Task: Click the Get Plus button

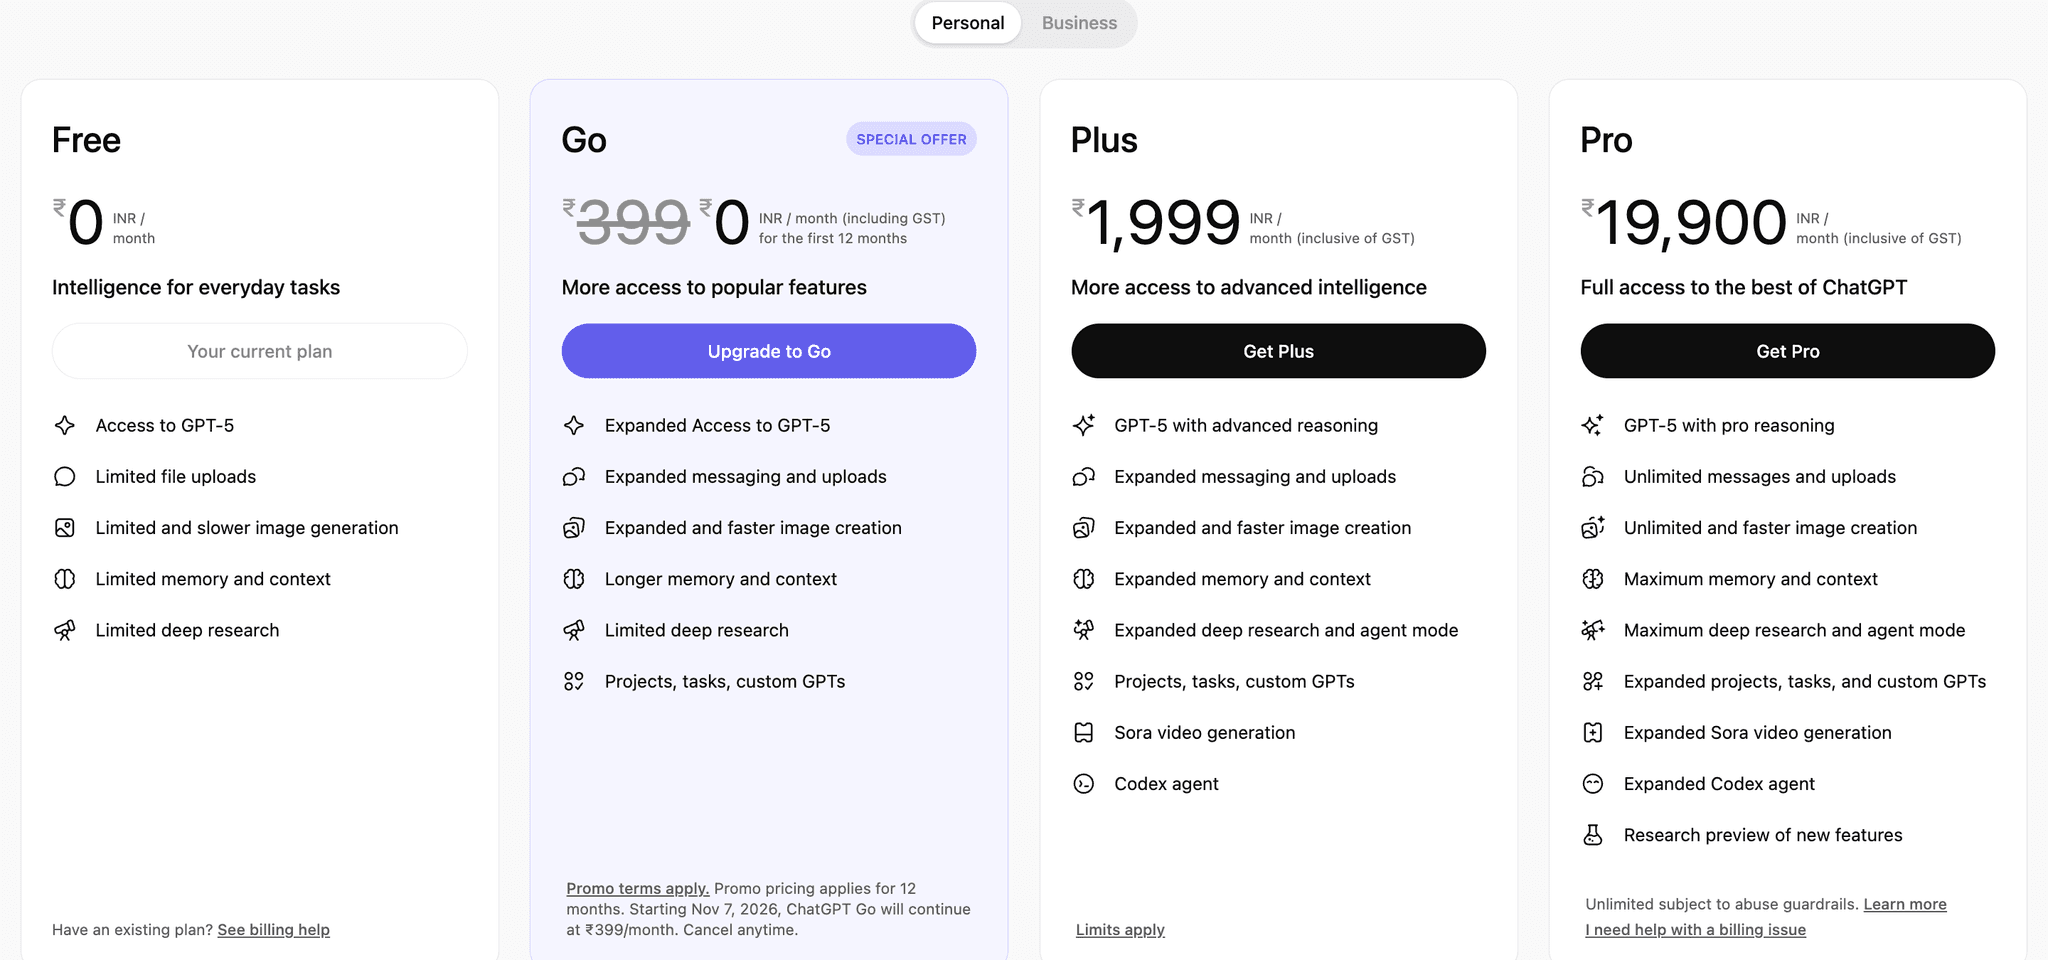Action: pos(1278,351)
